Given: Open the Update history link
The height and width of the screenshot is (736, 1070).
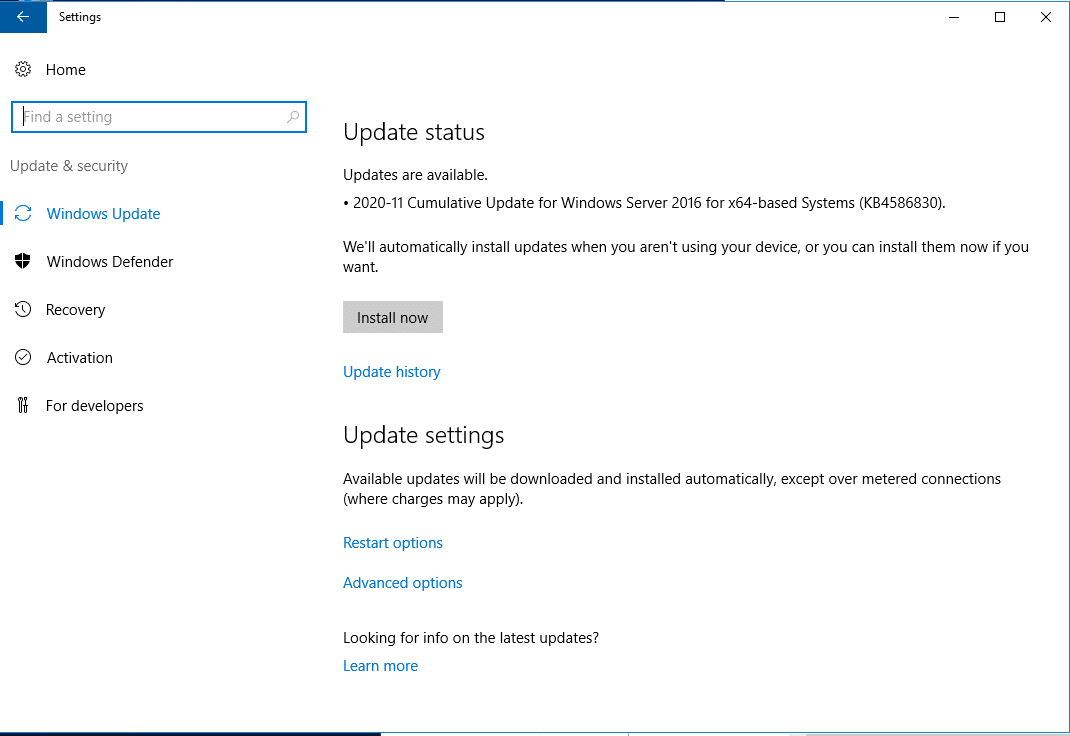Looking at the screenshot, I should 392,372.
